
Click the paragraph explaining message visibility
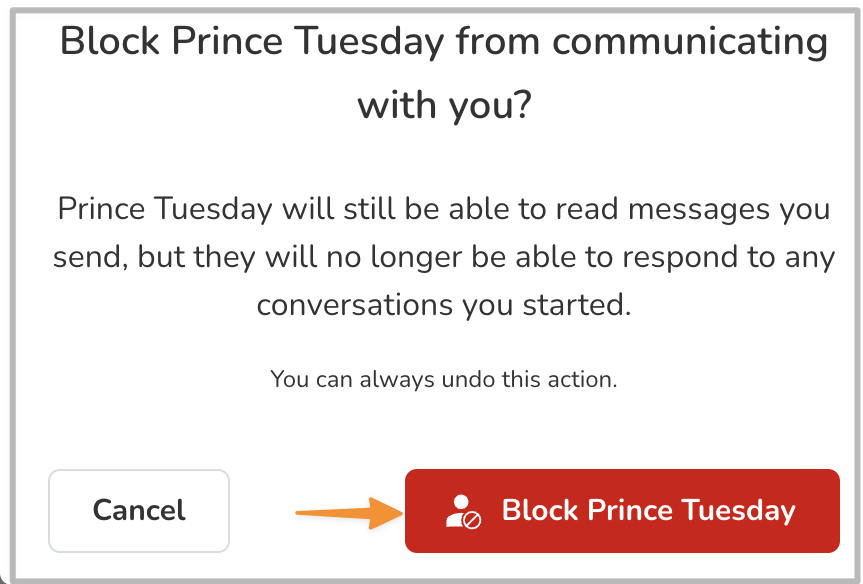443,256
